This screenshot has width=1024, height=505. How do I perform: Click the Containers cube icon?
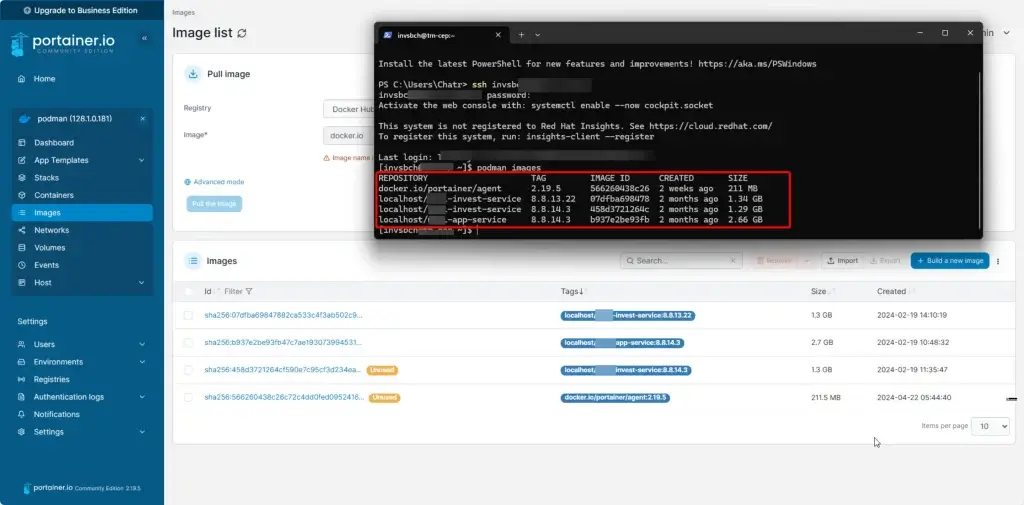click(22, 195)
